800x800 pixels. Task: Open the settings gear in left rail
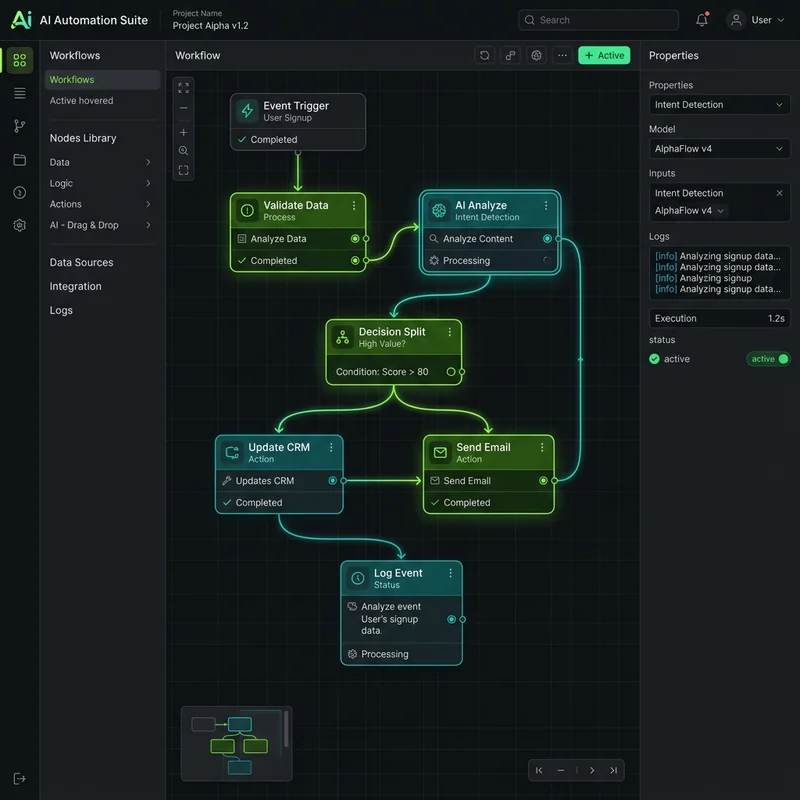19,225
